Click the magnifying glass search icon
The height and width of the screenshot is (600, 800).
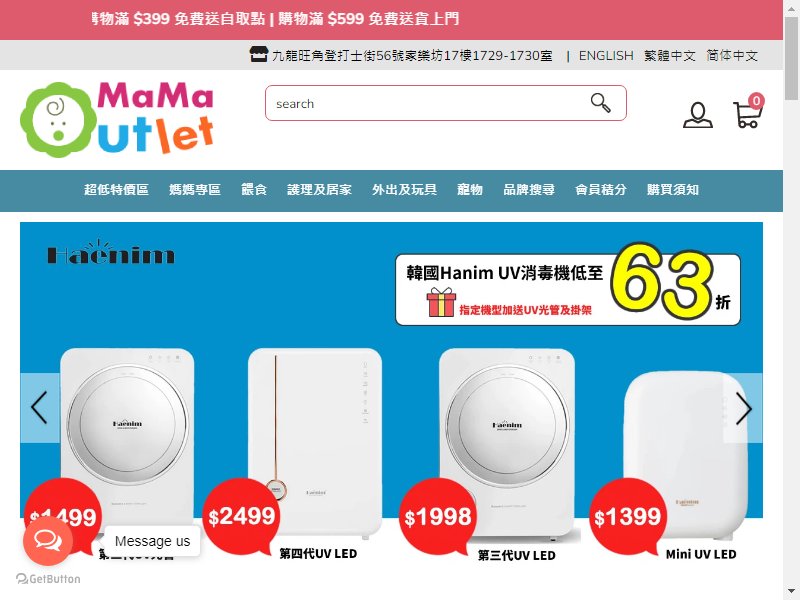601,103
